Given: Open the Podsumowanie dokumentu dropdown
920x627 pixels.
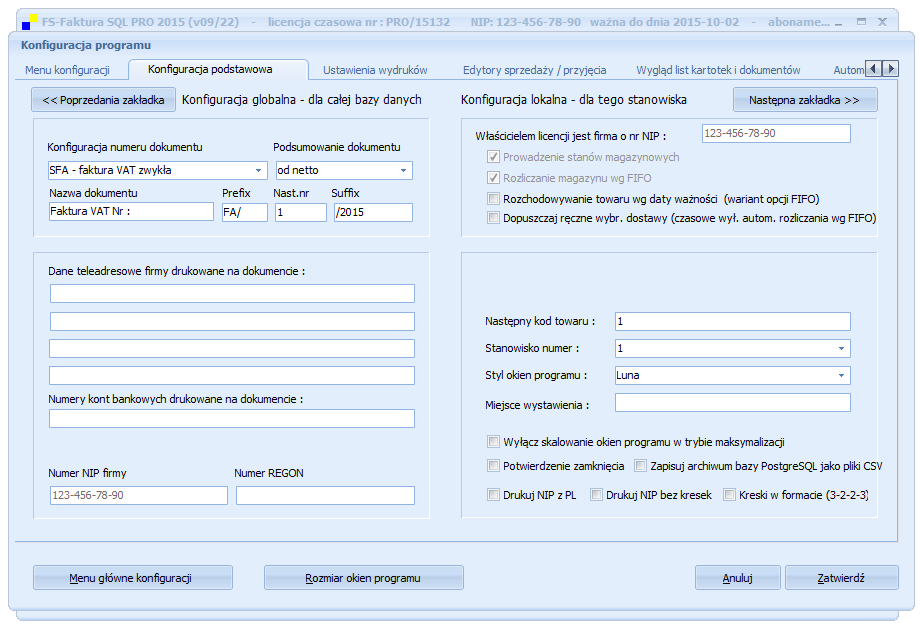Looking at the screenshot, I should click(x=404, y=170).
